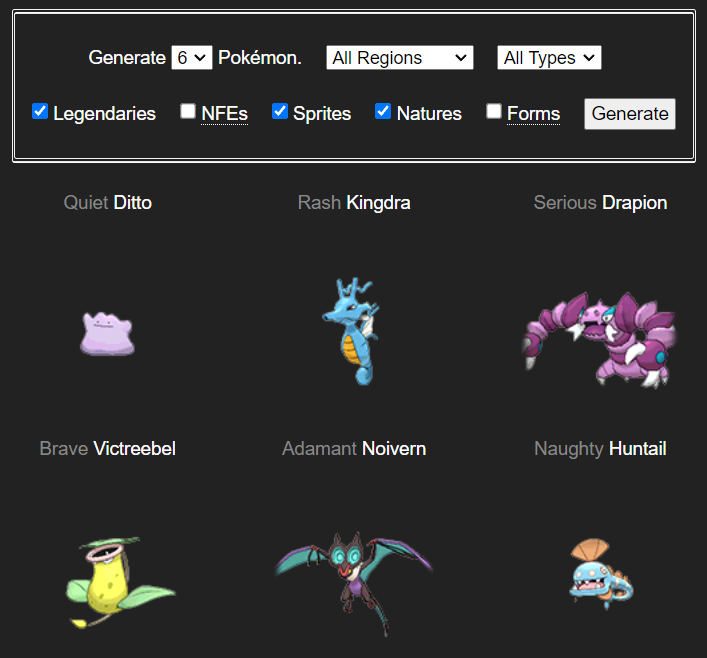Toggle the Sprites checkbox off
Screen dimensions: 707x658
(280, 111)
